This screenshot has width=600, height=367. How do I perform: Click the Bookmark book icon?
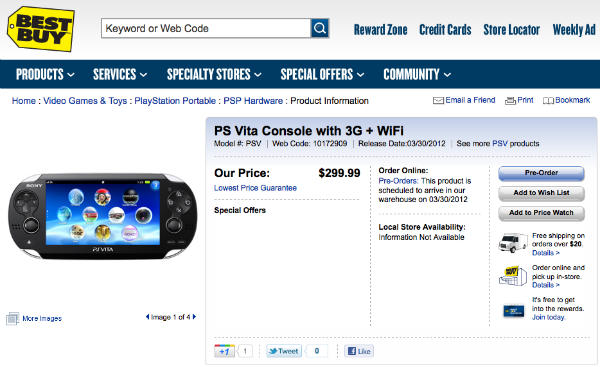point(548,101)
